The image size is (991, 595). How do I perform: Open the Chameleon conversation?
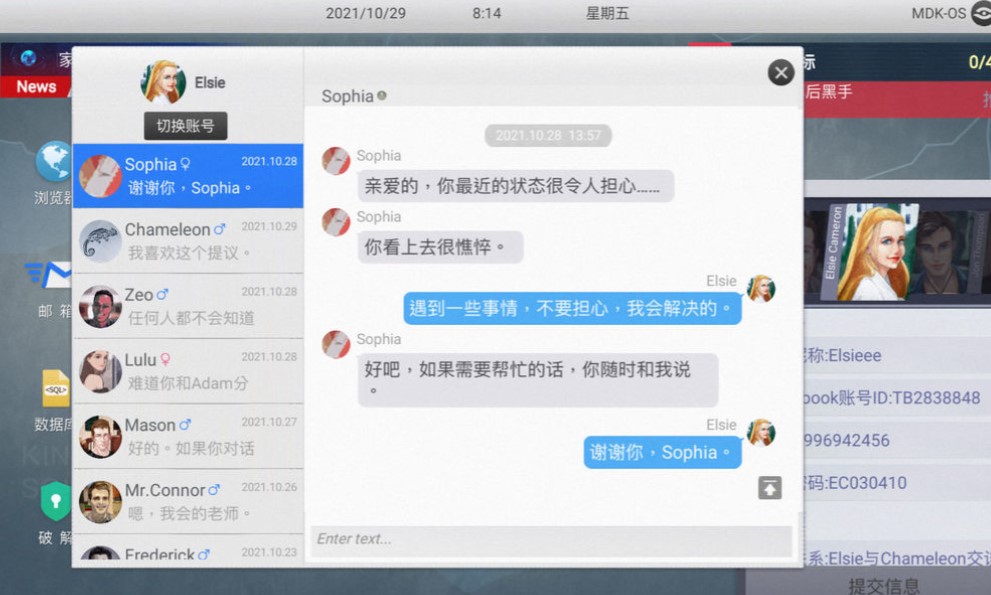pyautogui.click(x=188, y=241)
